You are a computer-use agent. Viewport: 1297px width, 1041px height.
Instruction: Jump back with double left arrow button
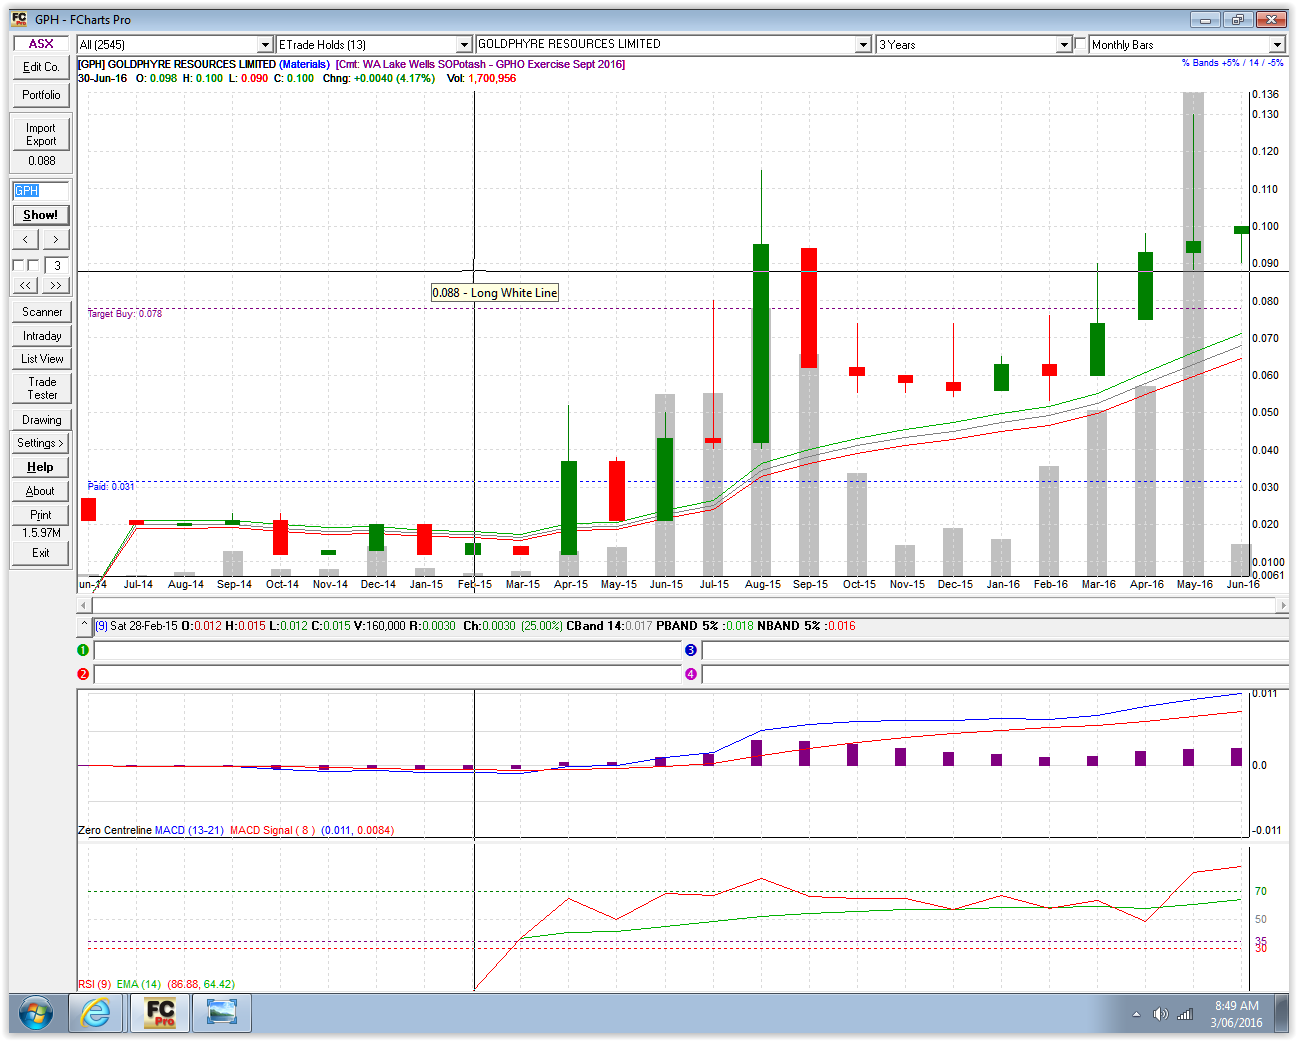(x=26, y=285)
